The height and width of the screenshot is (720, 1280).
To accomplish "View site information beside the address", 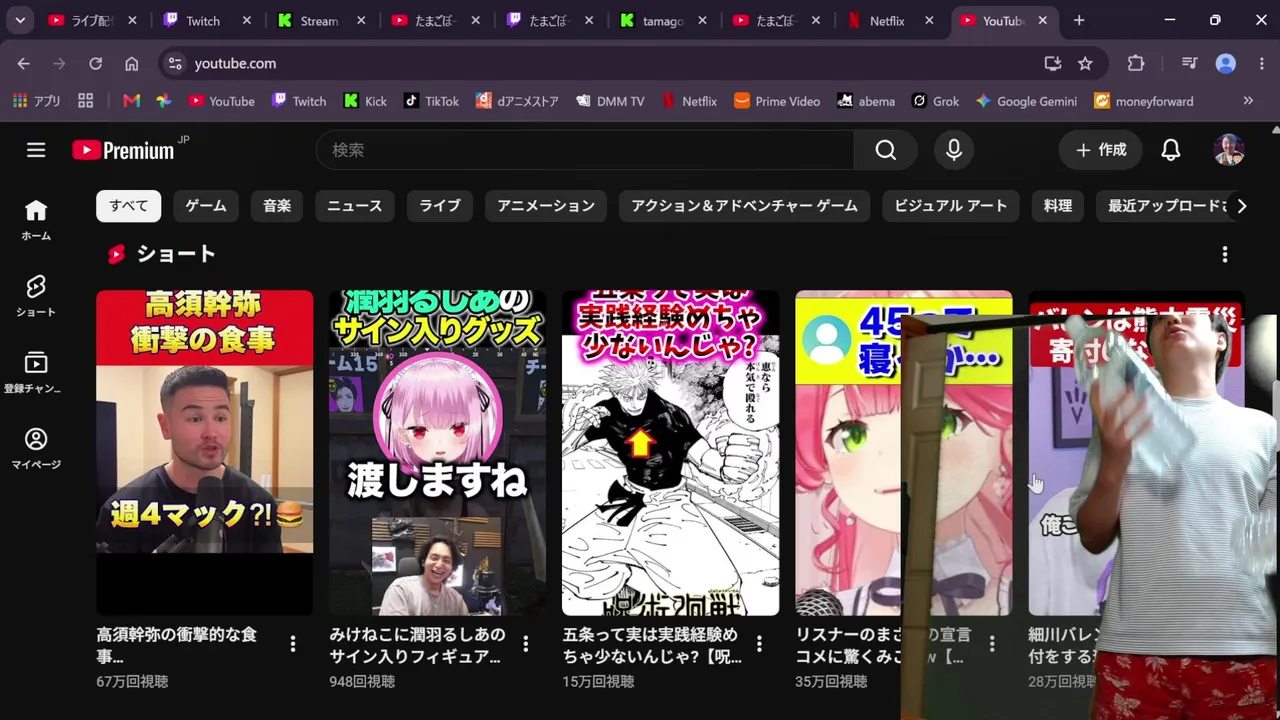I will point(175,63).
